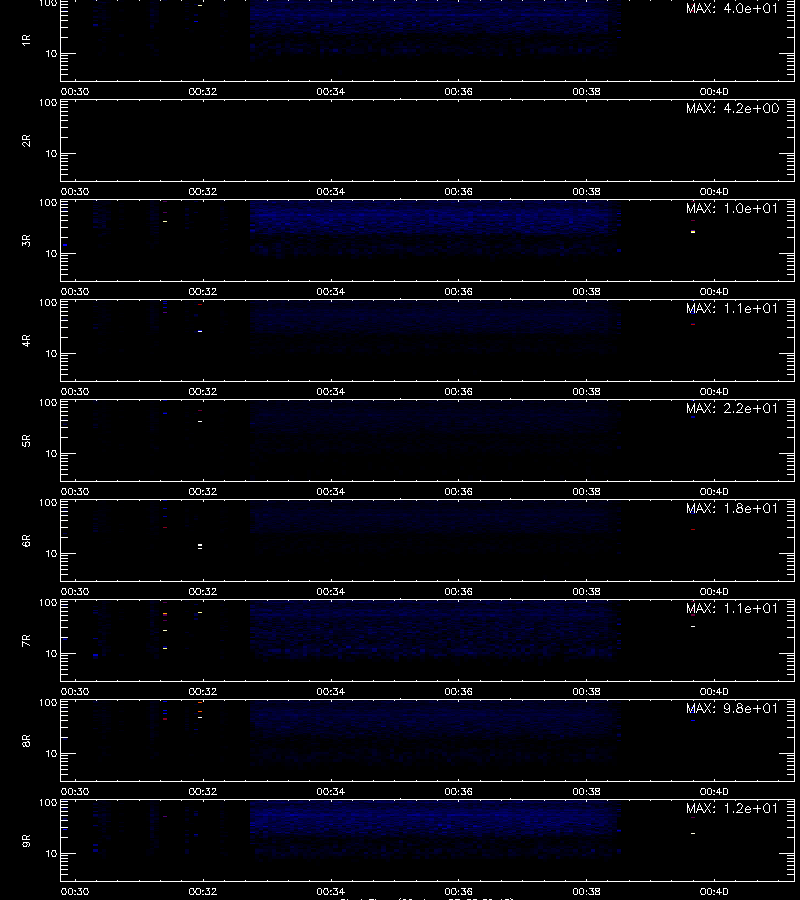The image size is (800, 900).
Task: Click the 4R panel axis label
Action: (x=26, y=340)
